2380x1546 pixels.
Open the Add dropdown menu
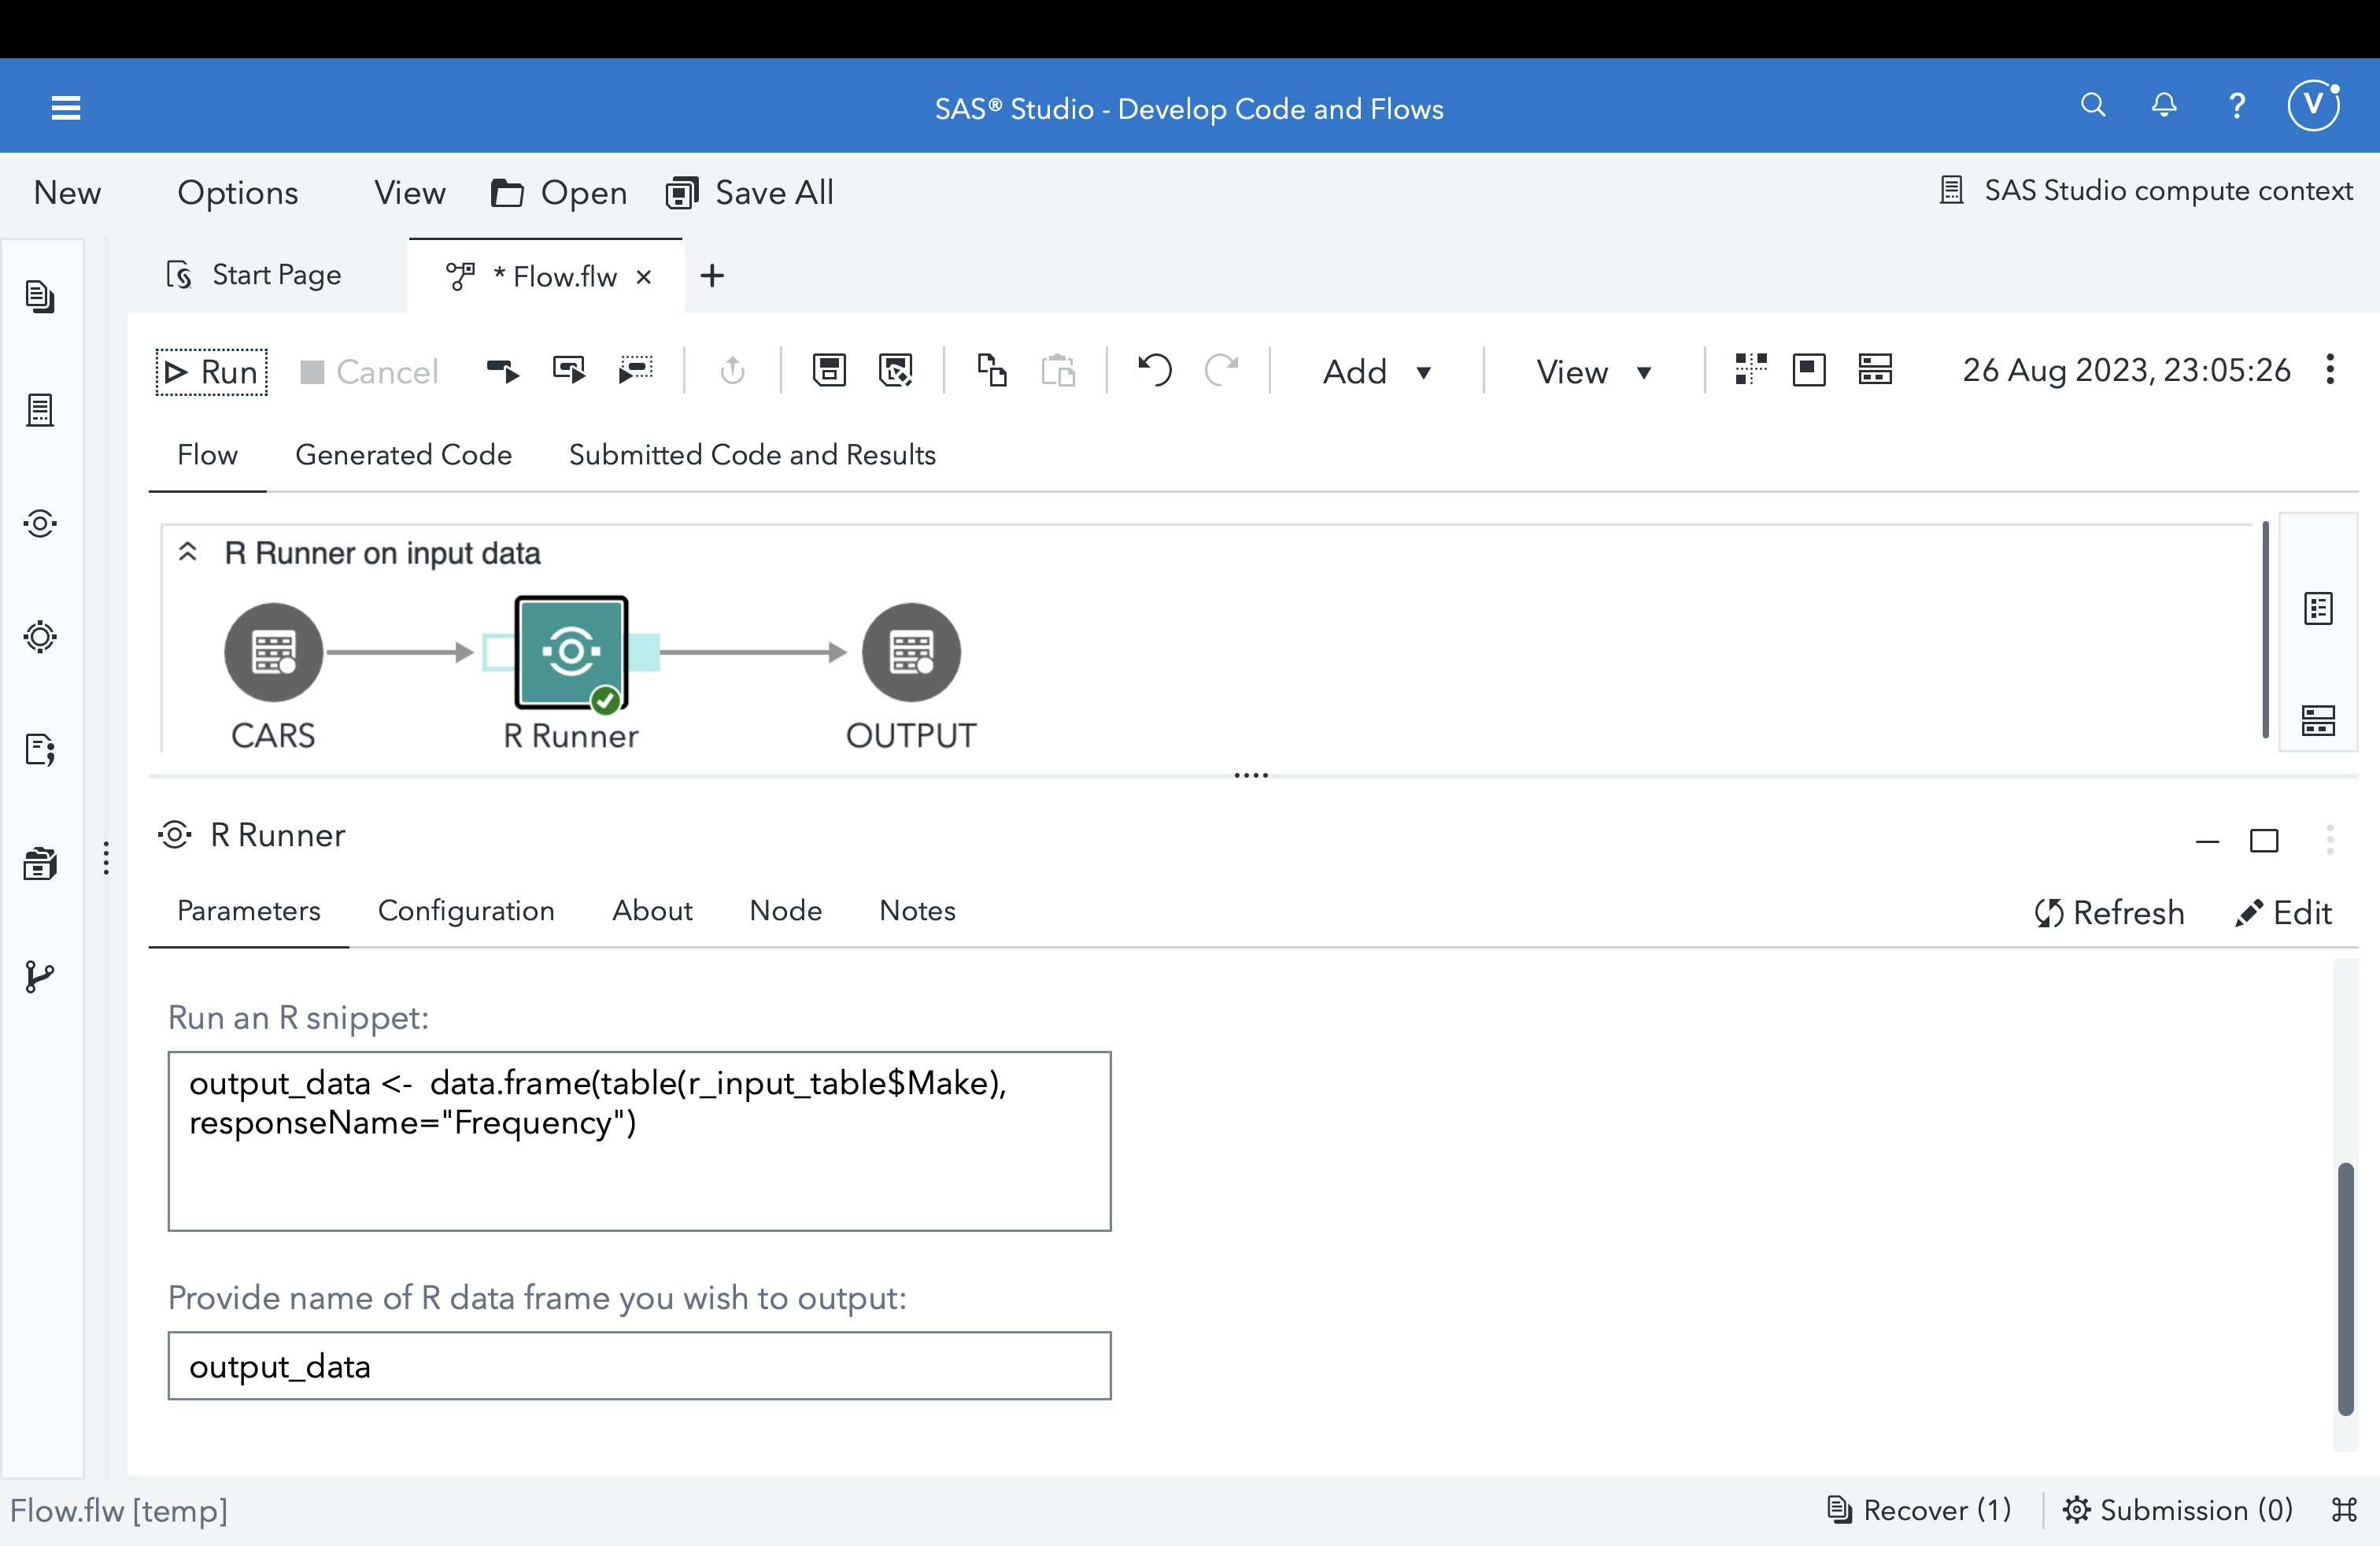pyautogui.click(x=1376, y=372)
